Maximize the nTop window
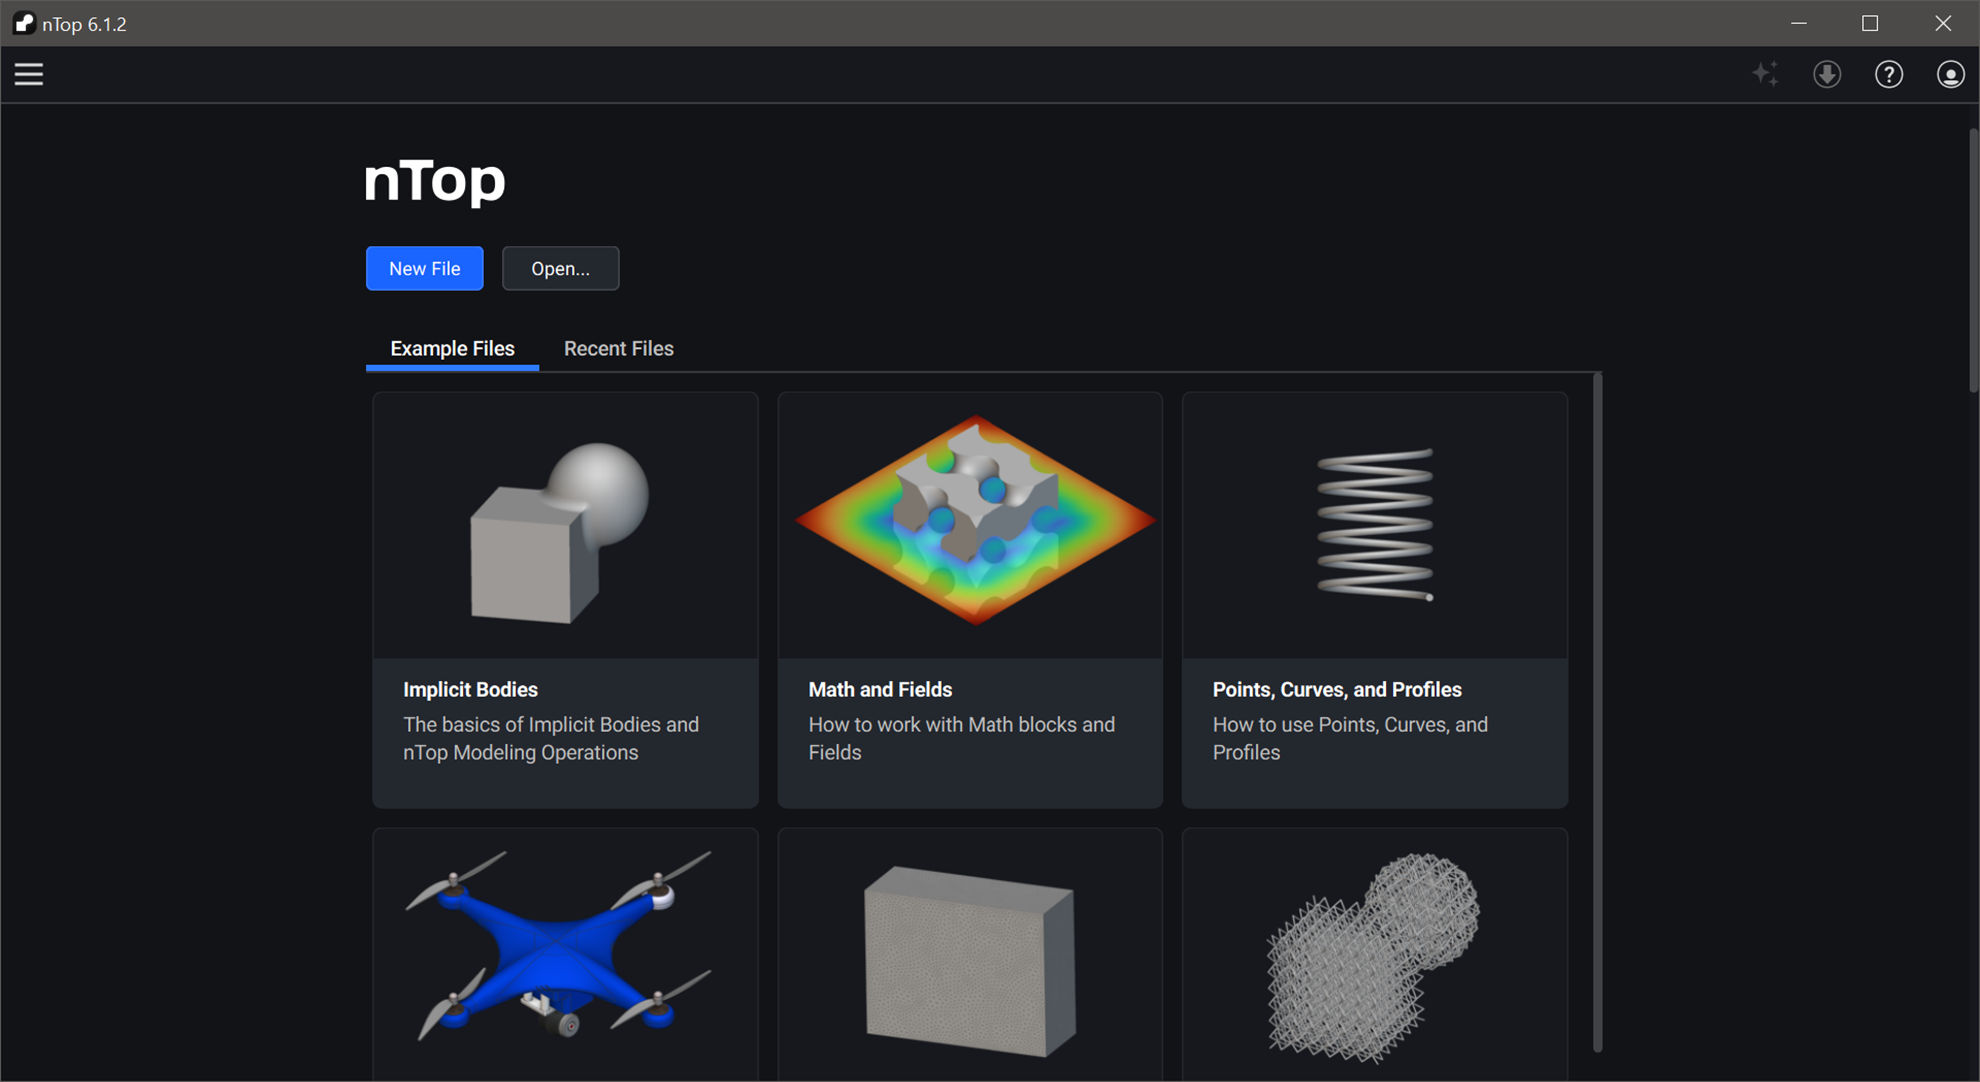Screen dimensions: 1980x1082 pos(1870,23)
